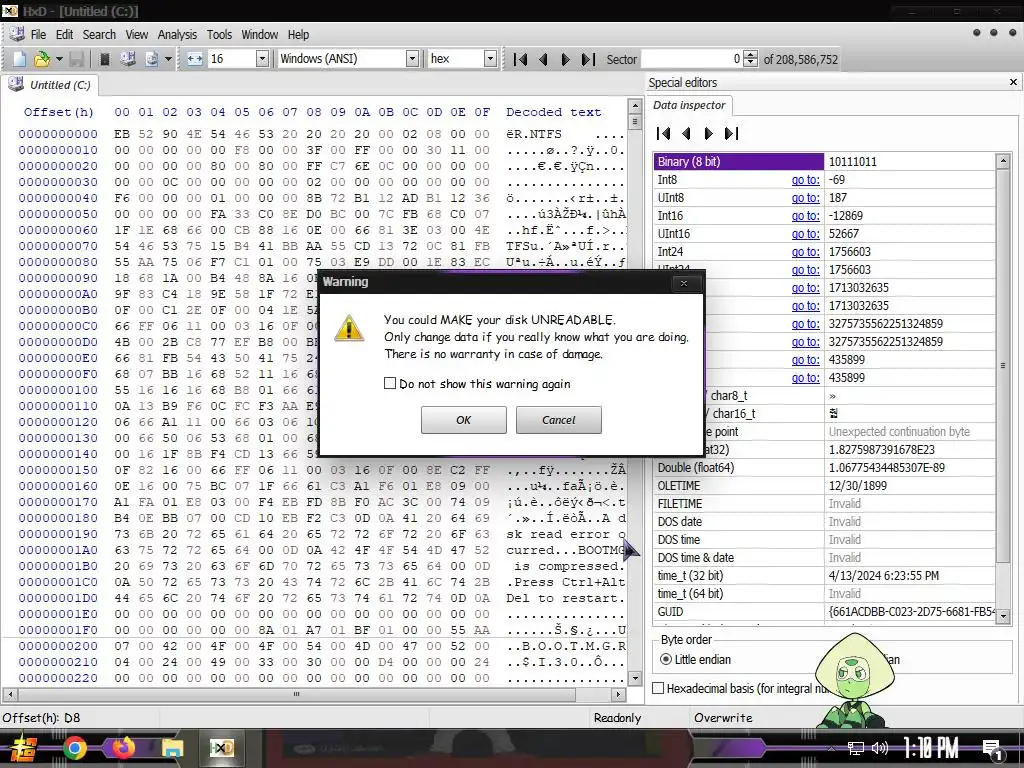Open the Help menu

(x=298, y=35)
